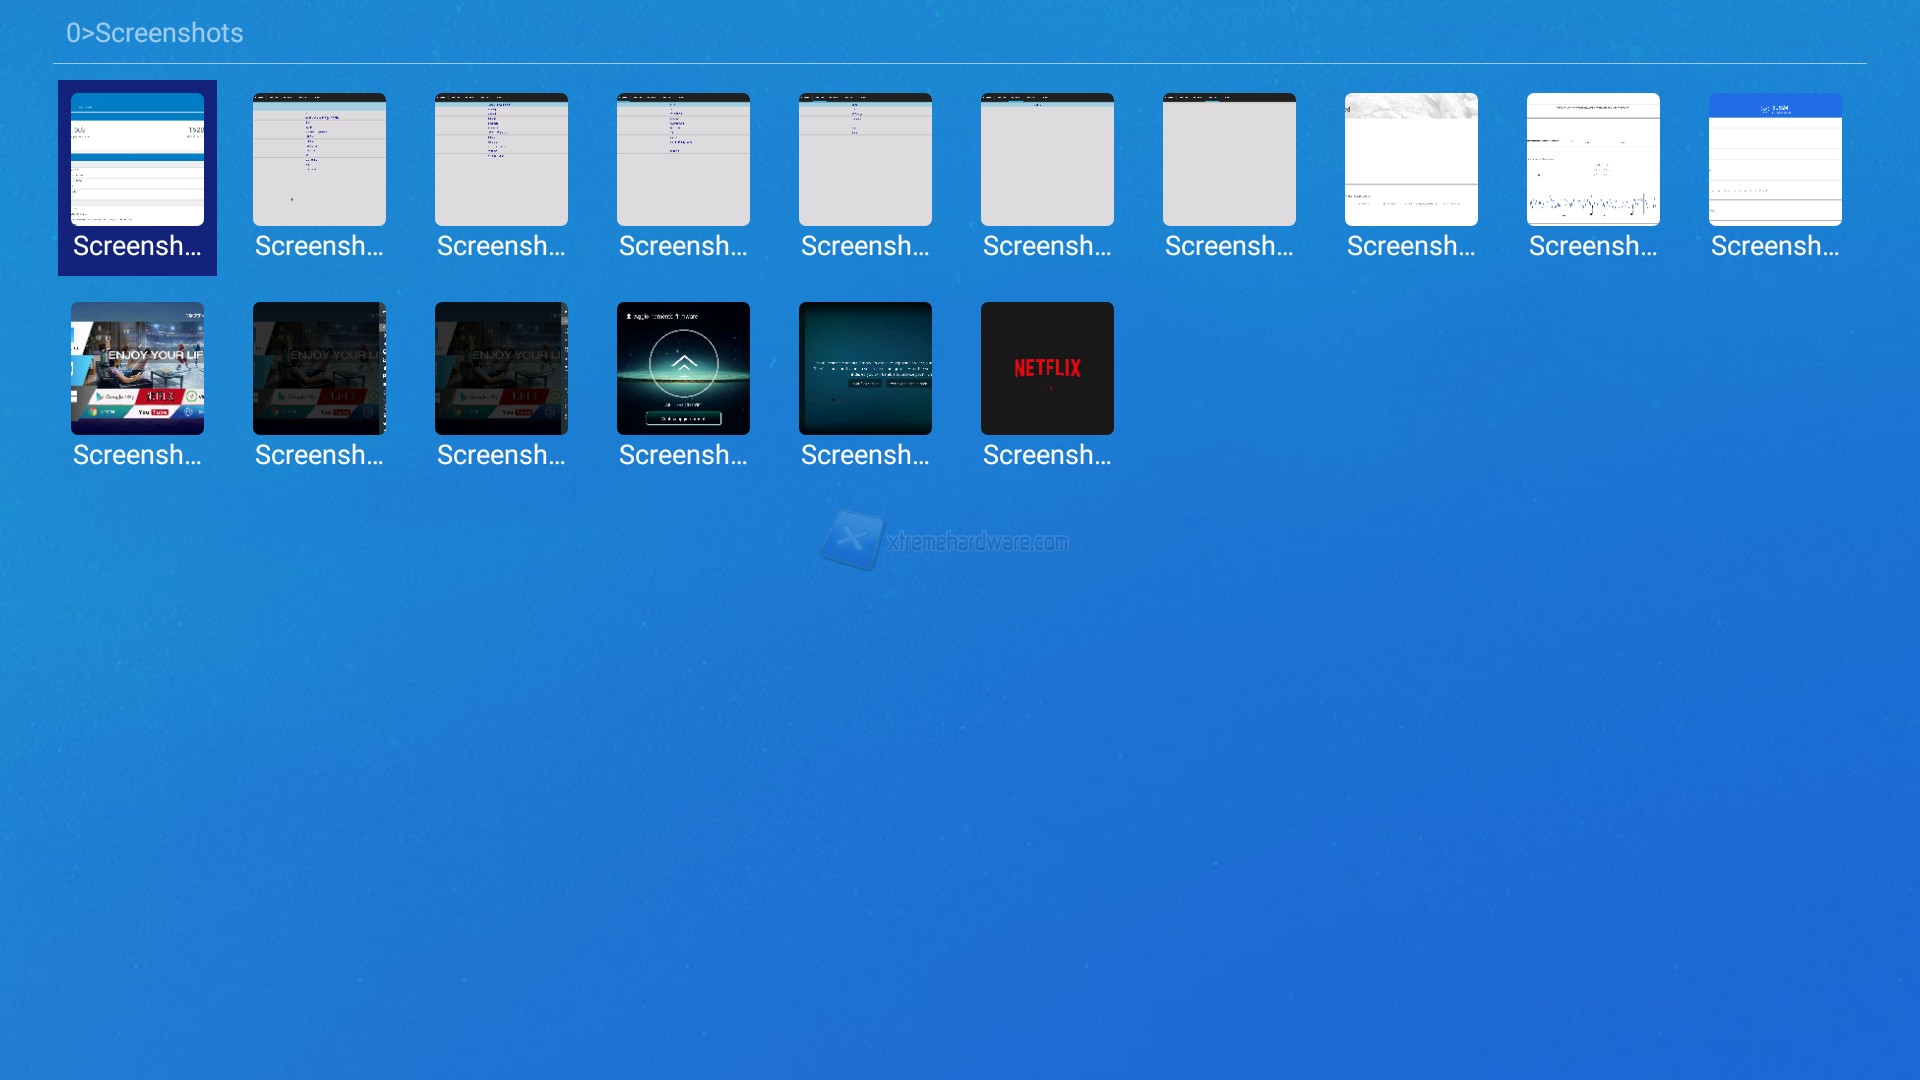Select the second dimmed ENJOY YOUR LIFE screenshot
Image resolution: width=1920 pixels, height=1080 pixels.
(x=501, y=368)
